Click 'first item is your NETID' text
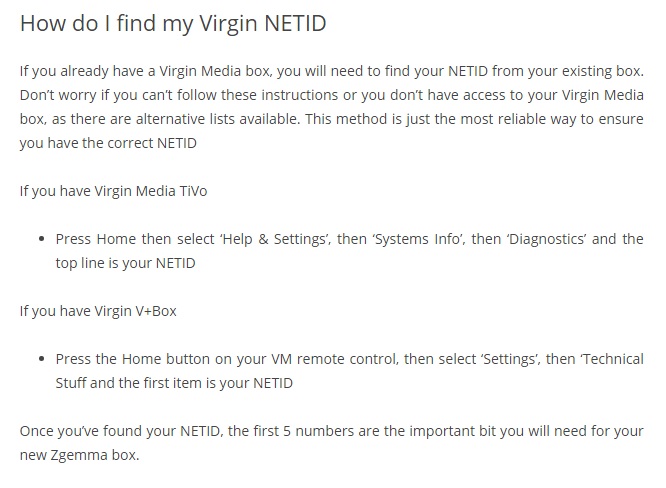Screen dimensions: 666x488 pyautogui.click(x=218, y=383)
